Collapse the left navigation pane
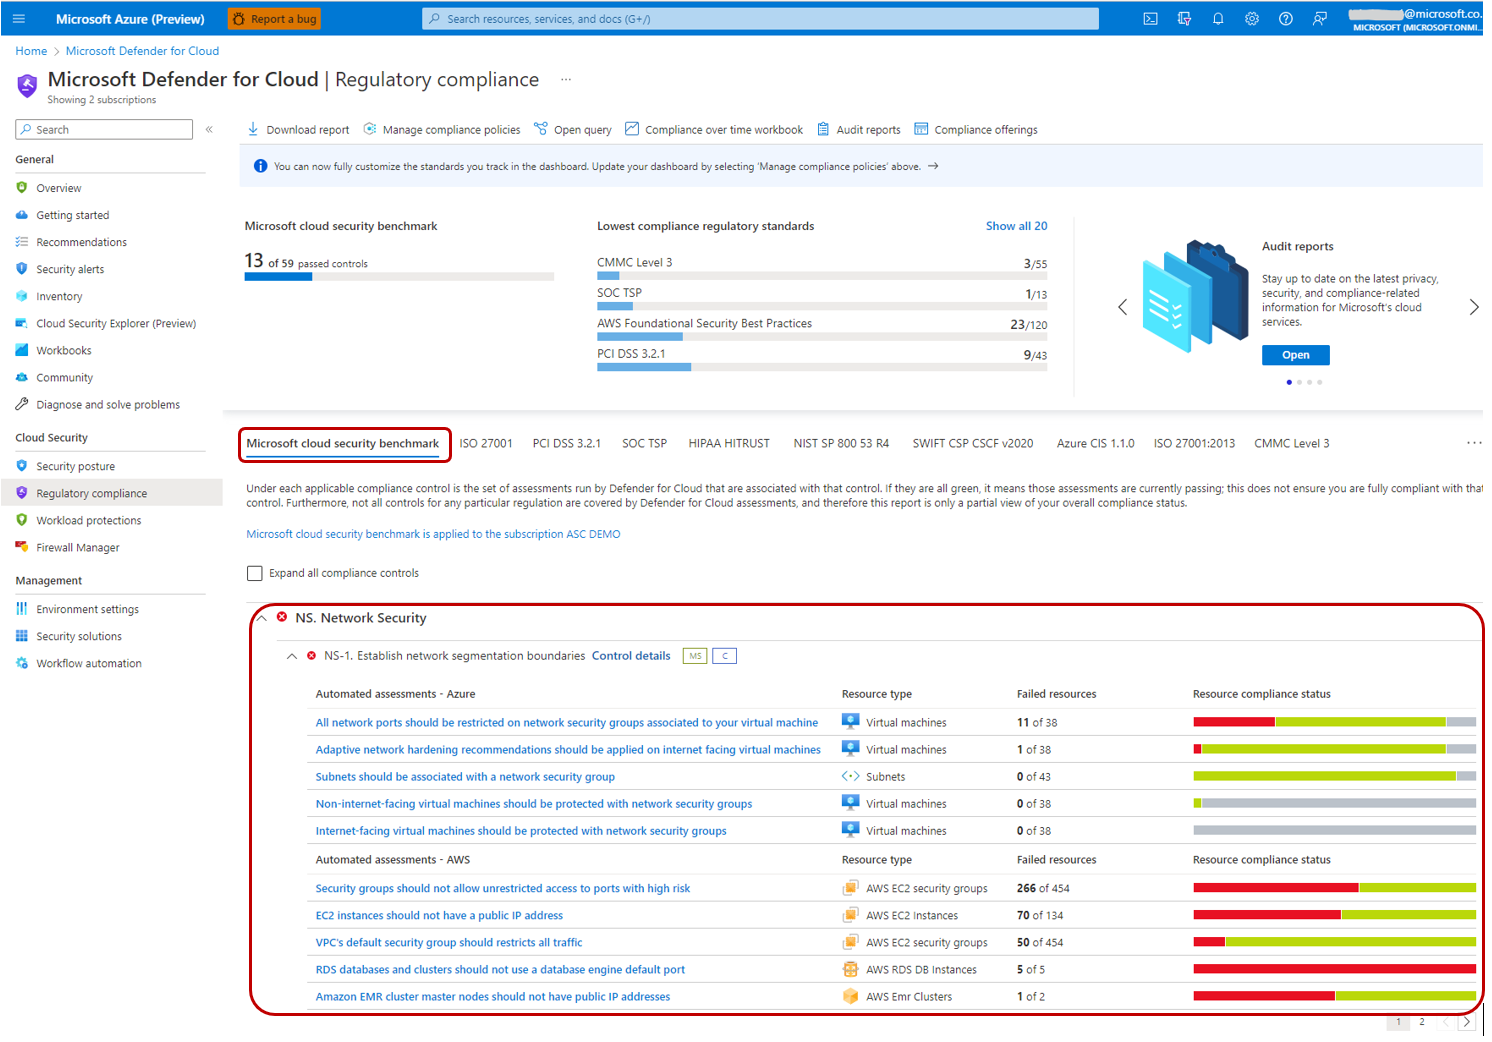 [x=209, y=129]
